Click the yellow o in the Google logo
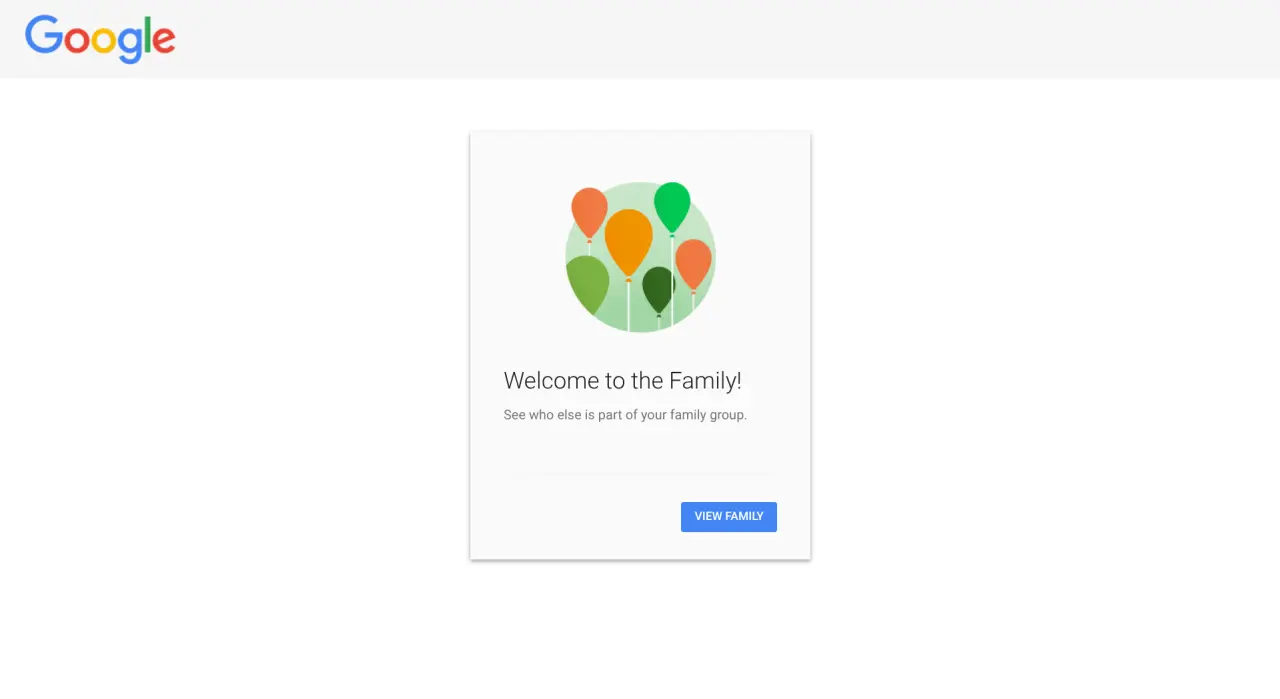This screenshot has height=699, width=1280. (103, 40)
